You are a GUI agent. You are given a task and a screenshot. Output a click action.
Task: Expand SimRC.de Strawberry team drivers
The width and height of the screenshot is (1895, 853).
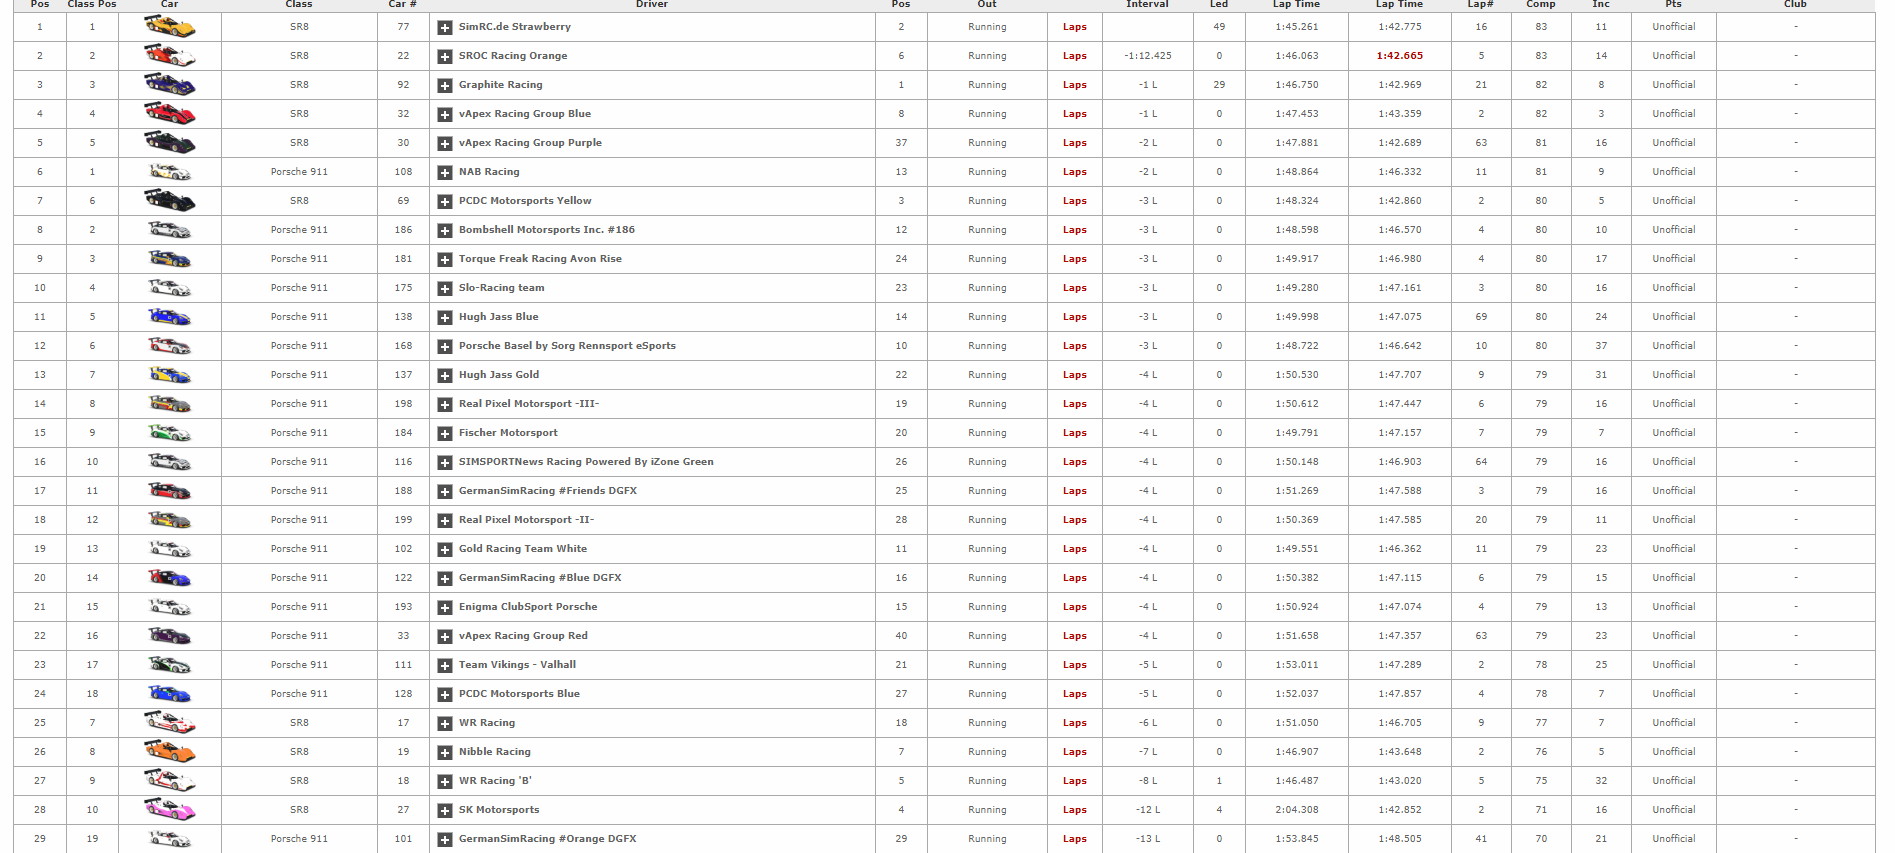pos(445,28)
